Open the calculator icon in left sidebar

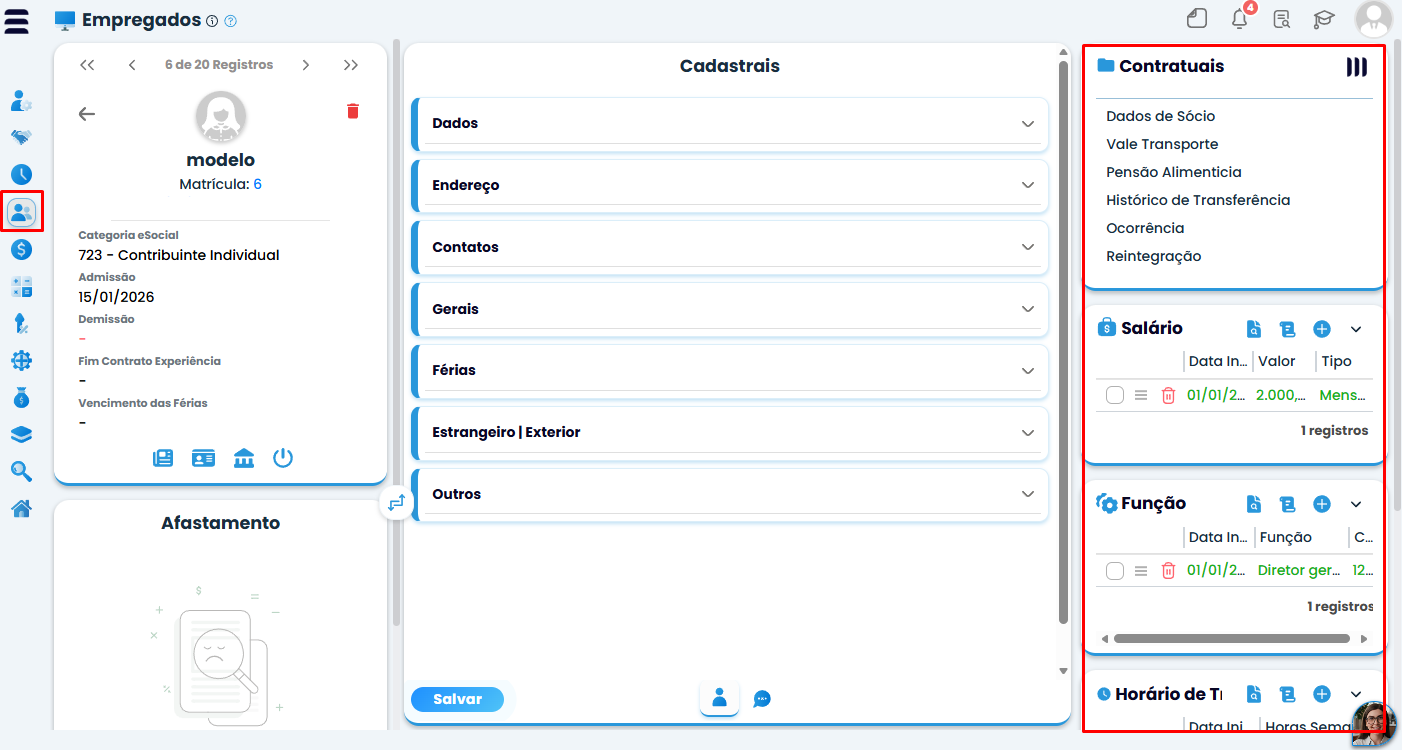coord(21,287)
